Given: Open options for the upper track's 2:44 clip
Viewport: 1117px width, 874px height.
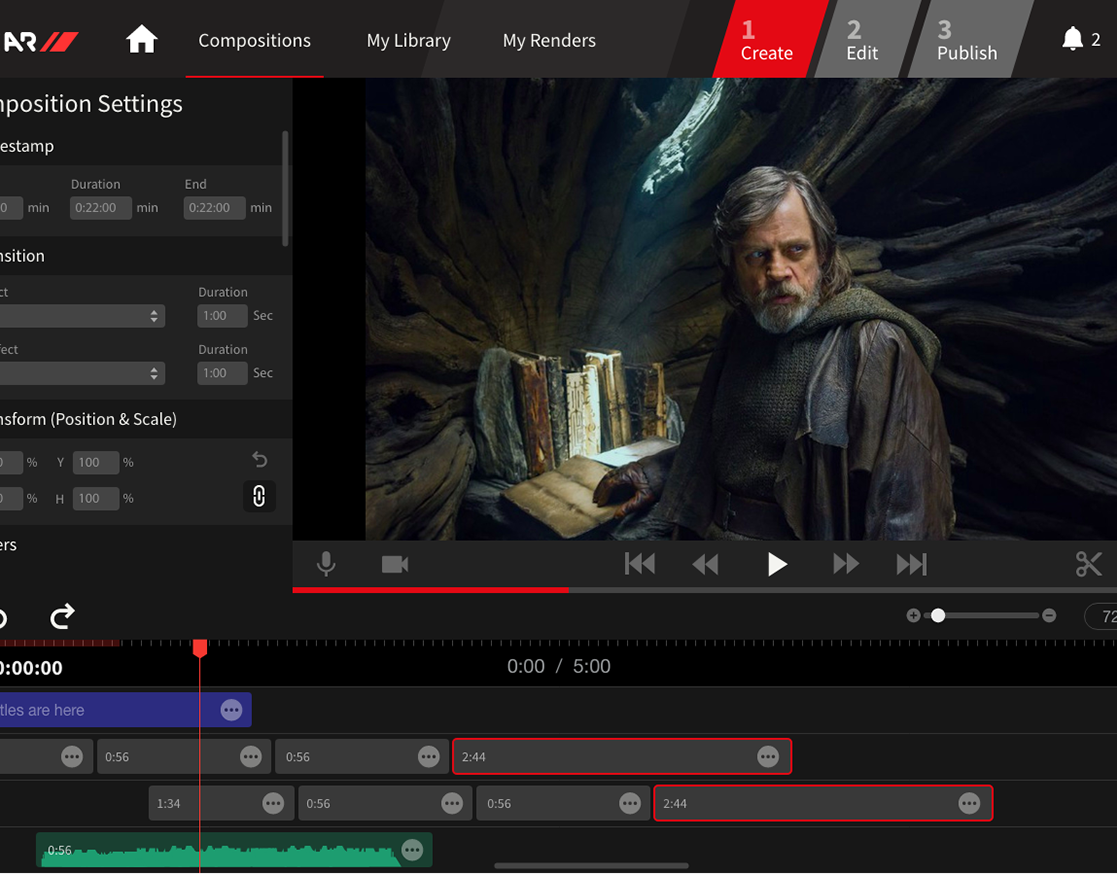Looking at the screenshot, I should click(x=768, y=756).
